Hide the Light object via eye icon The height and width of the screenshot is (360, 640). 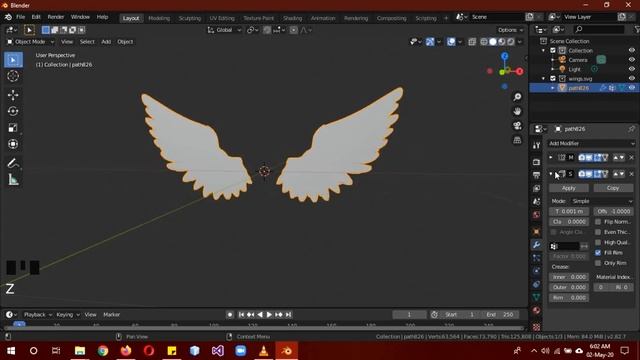631,69
